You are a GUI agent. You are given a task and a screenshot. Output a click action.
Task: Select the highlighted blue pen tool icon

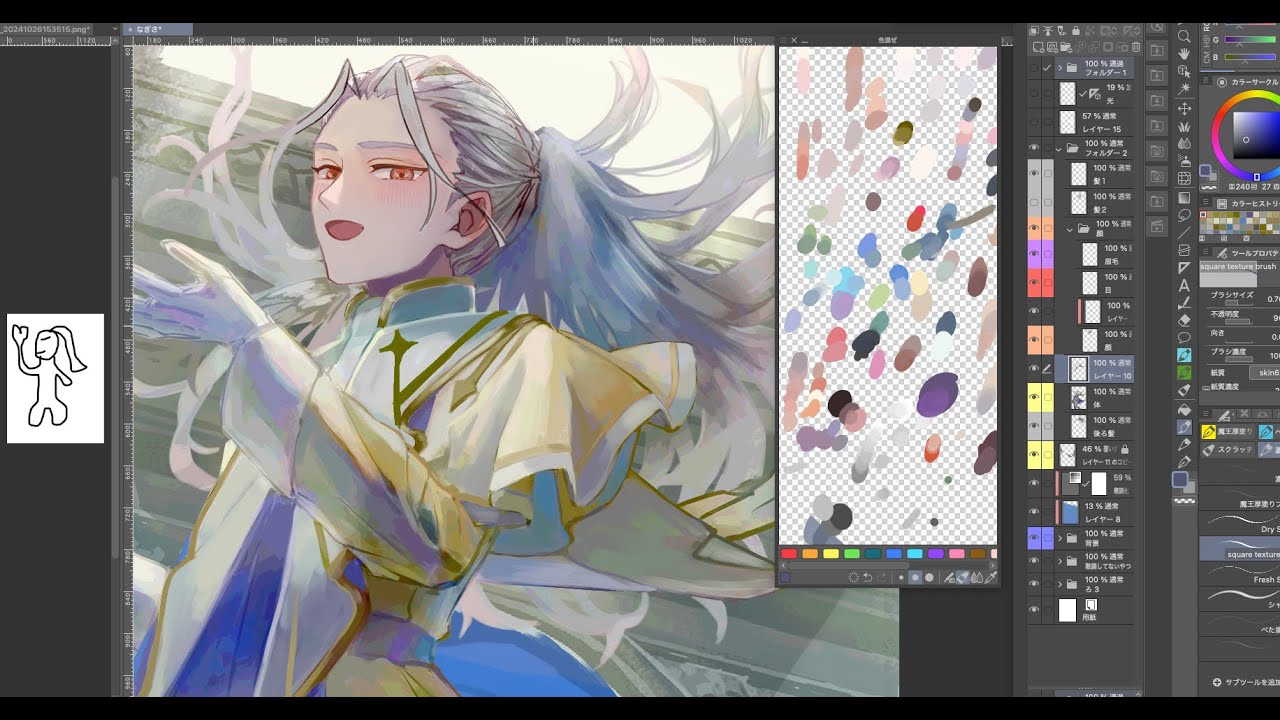click(1184, 355)
